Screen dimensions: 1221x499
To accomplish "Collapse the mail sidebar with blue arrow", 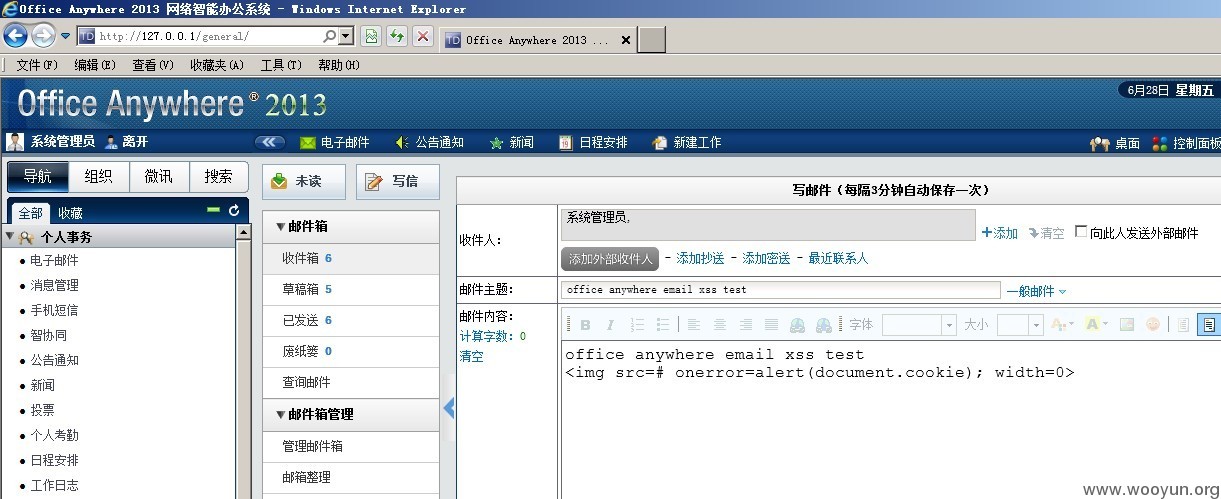I will pyautogui.click(x=449, y=407).
